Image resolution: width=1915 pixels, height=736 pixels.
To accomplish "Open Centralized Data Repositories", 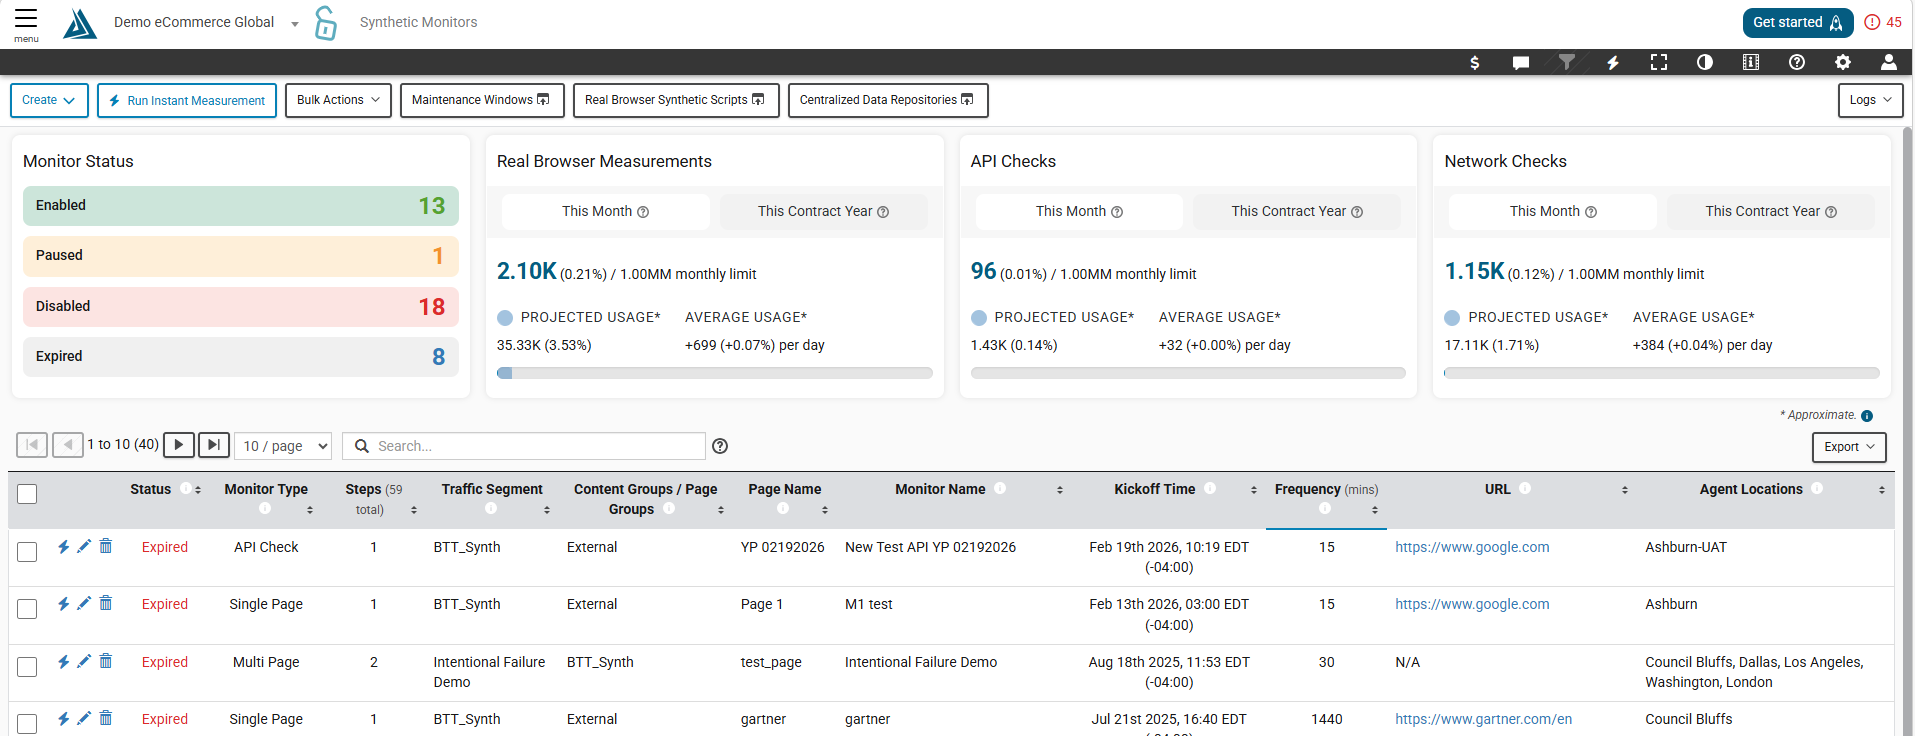I will click(888, 100).
